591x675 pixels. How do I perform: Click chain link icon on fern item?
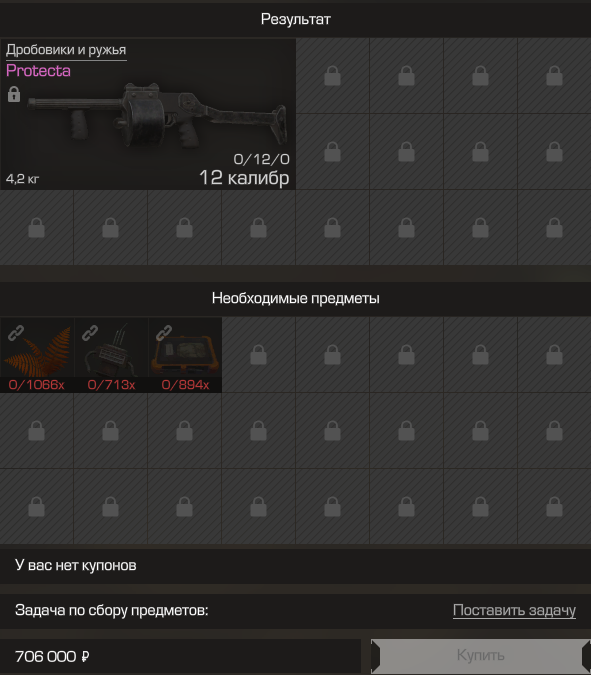(16, 333)
